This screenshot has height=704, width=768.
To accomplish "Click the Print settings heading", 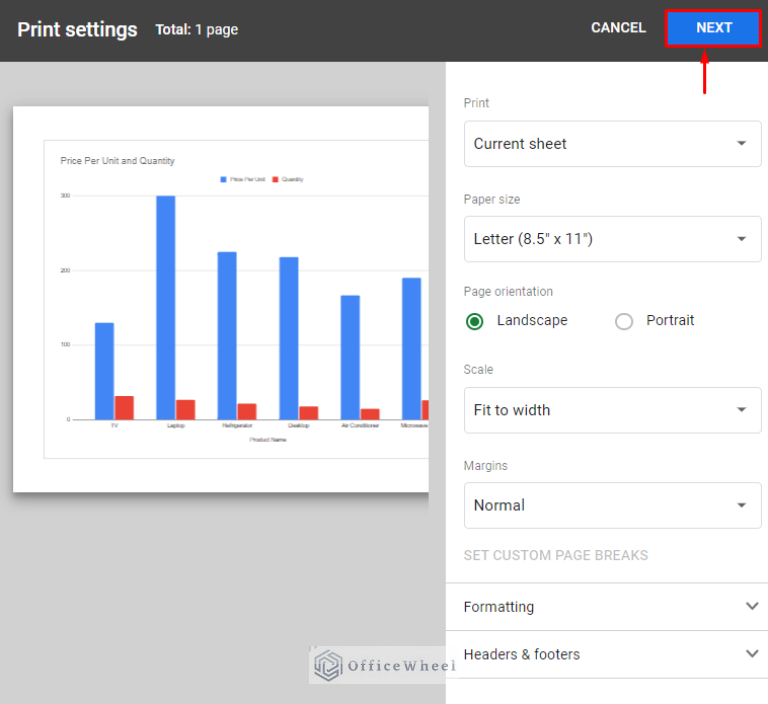I will [77, 29].
